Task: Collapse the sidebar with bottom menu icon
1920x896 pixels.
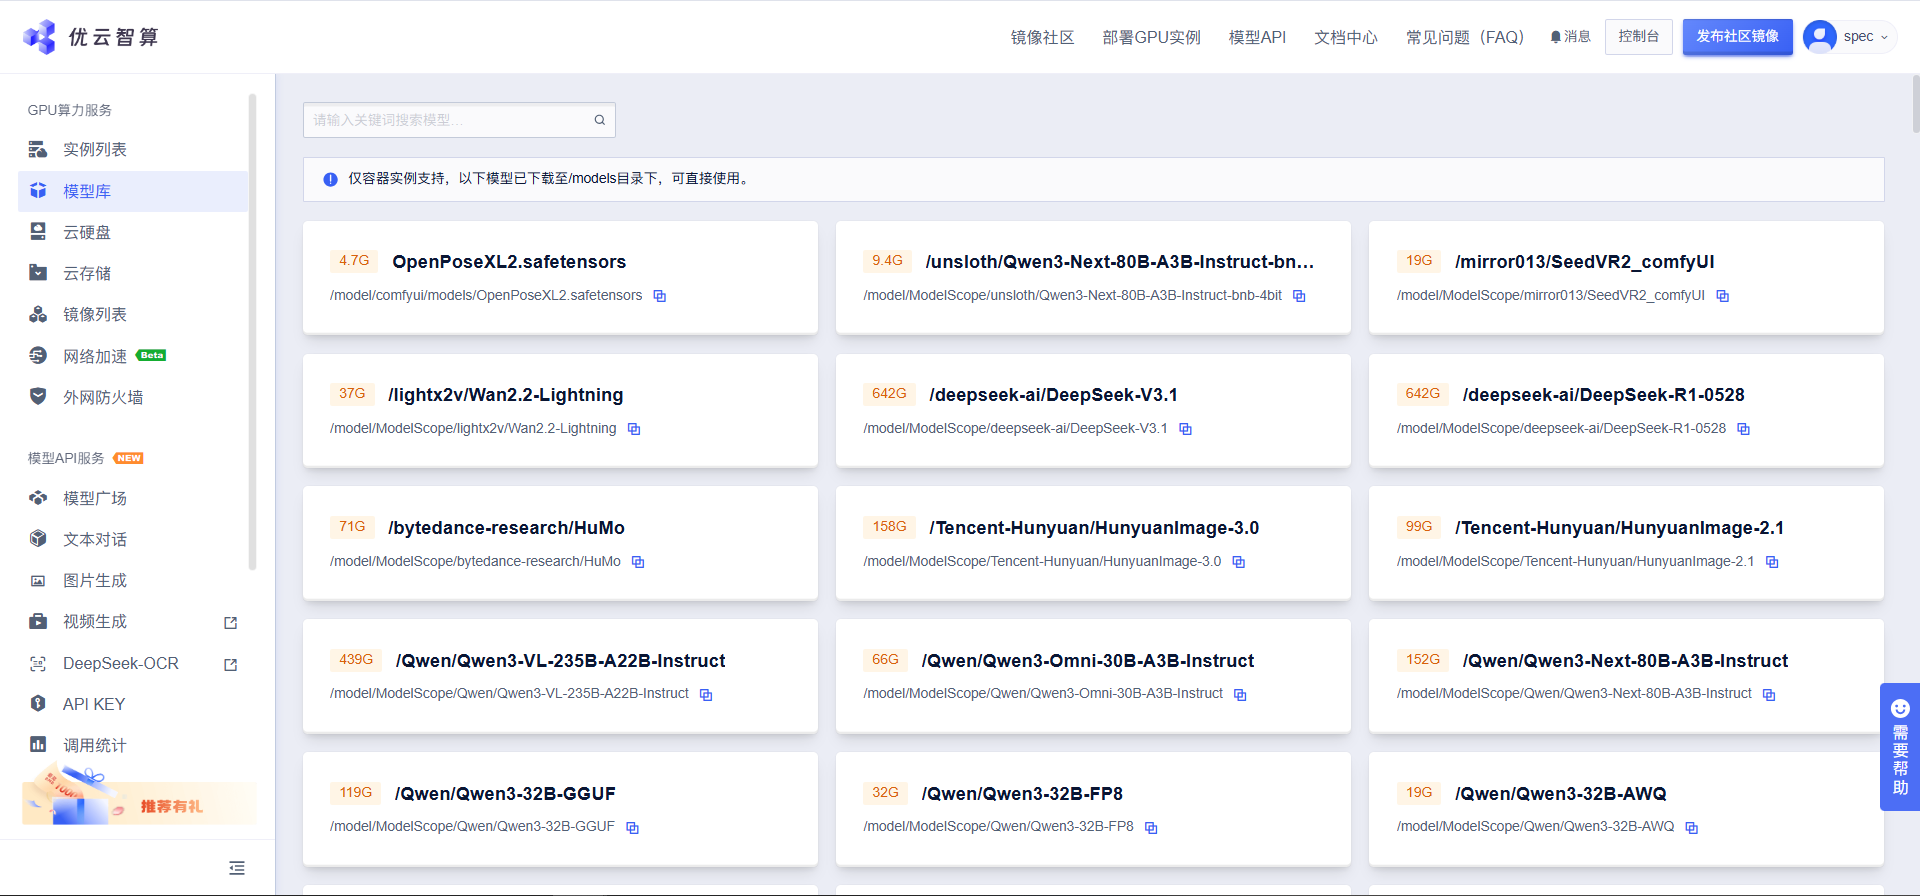Action: coord(237,868)
